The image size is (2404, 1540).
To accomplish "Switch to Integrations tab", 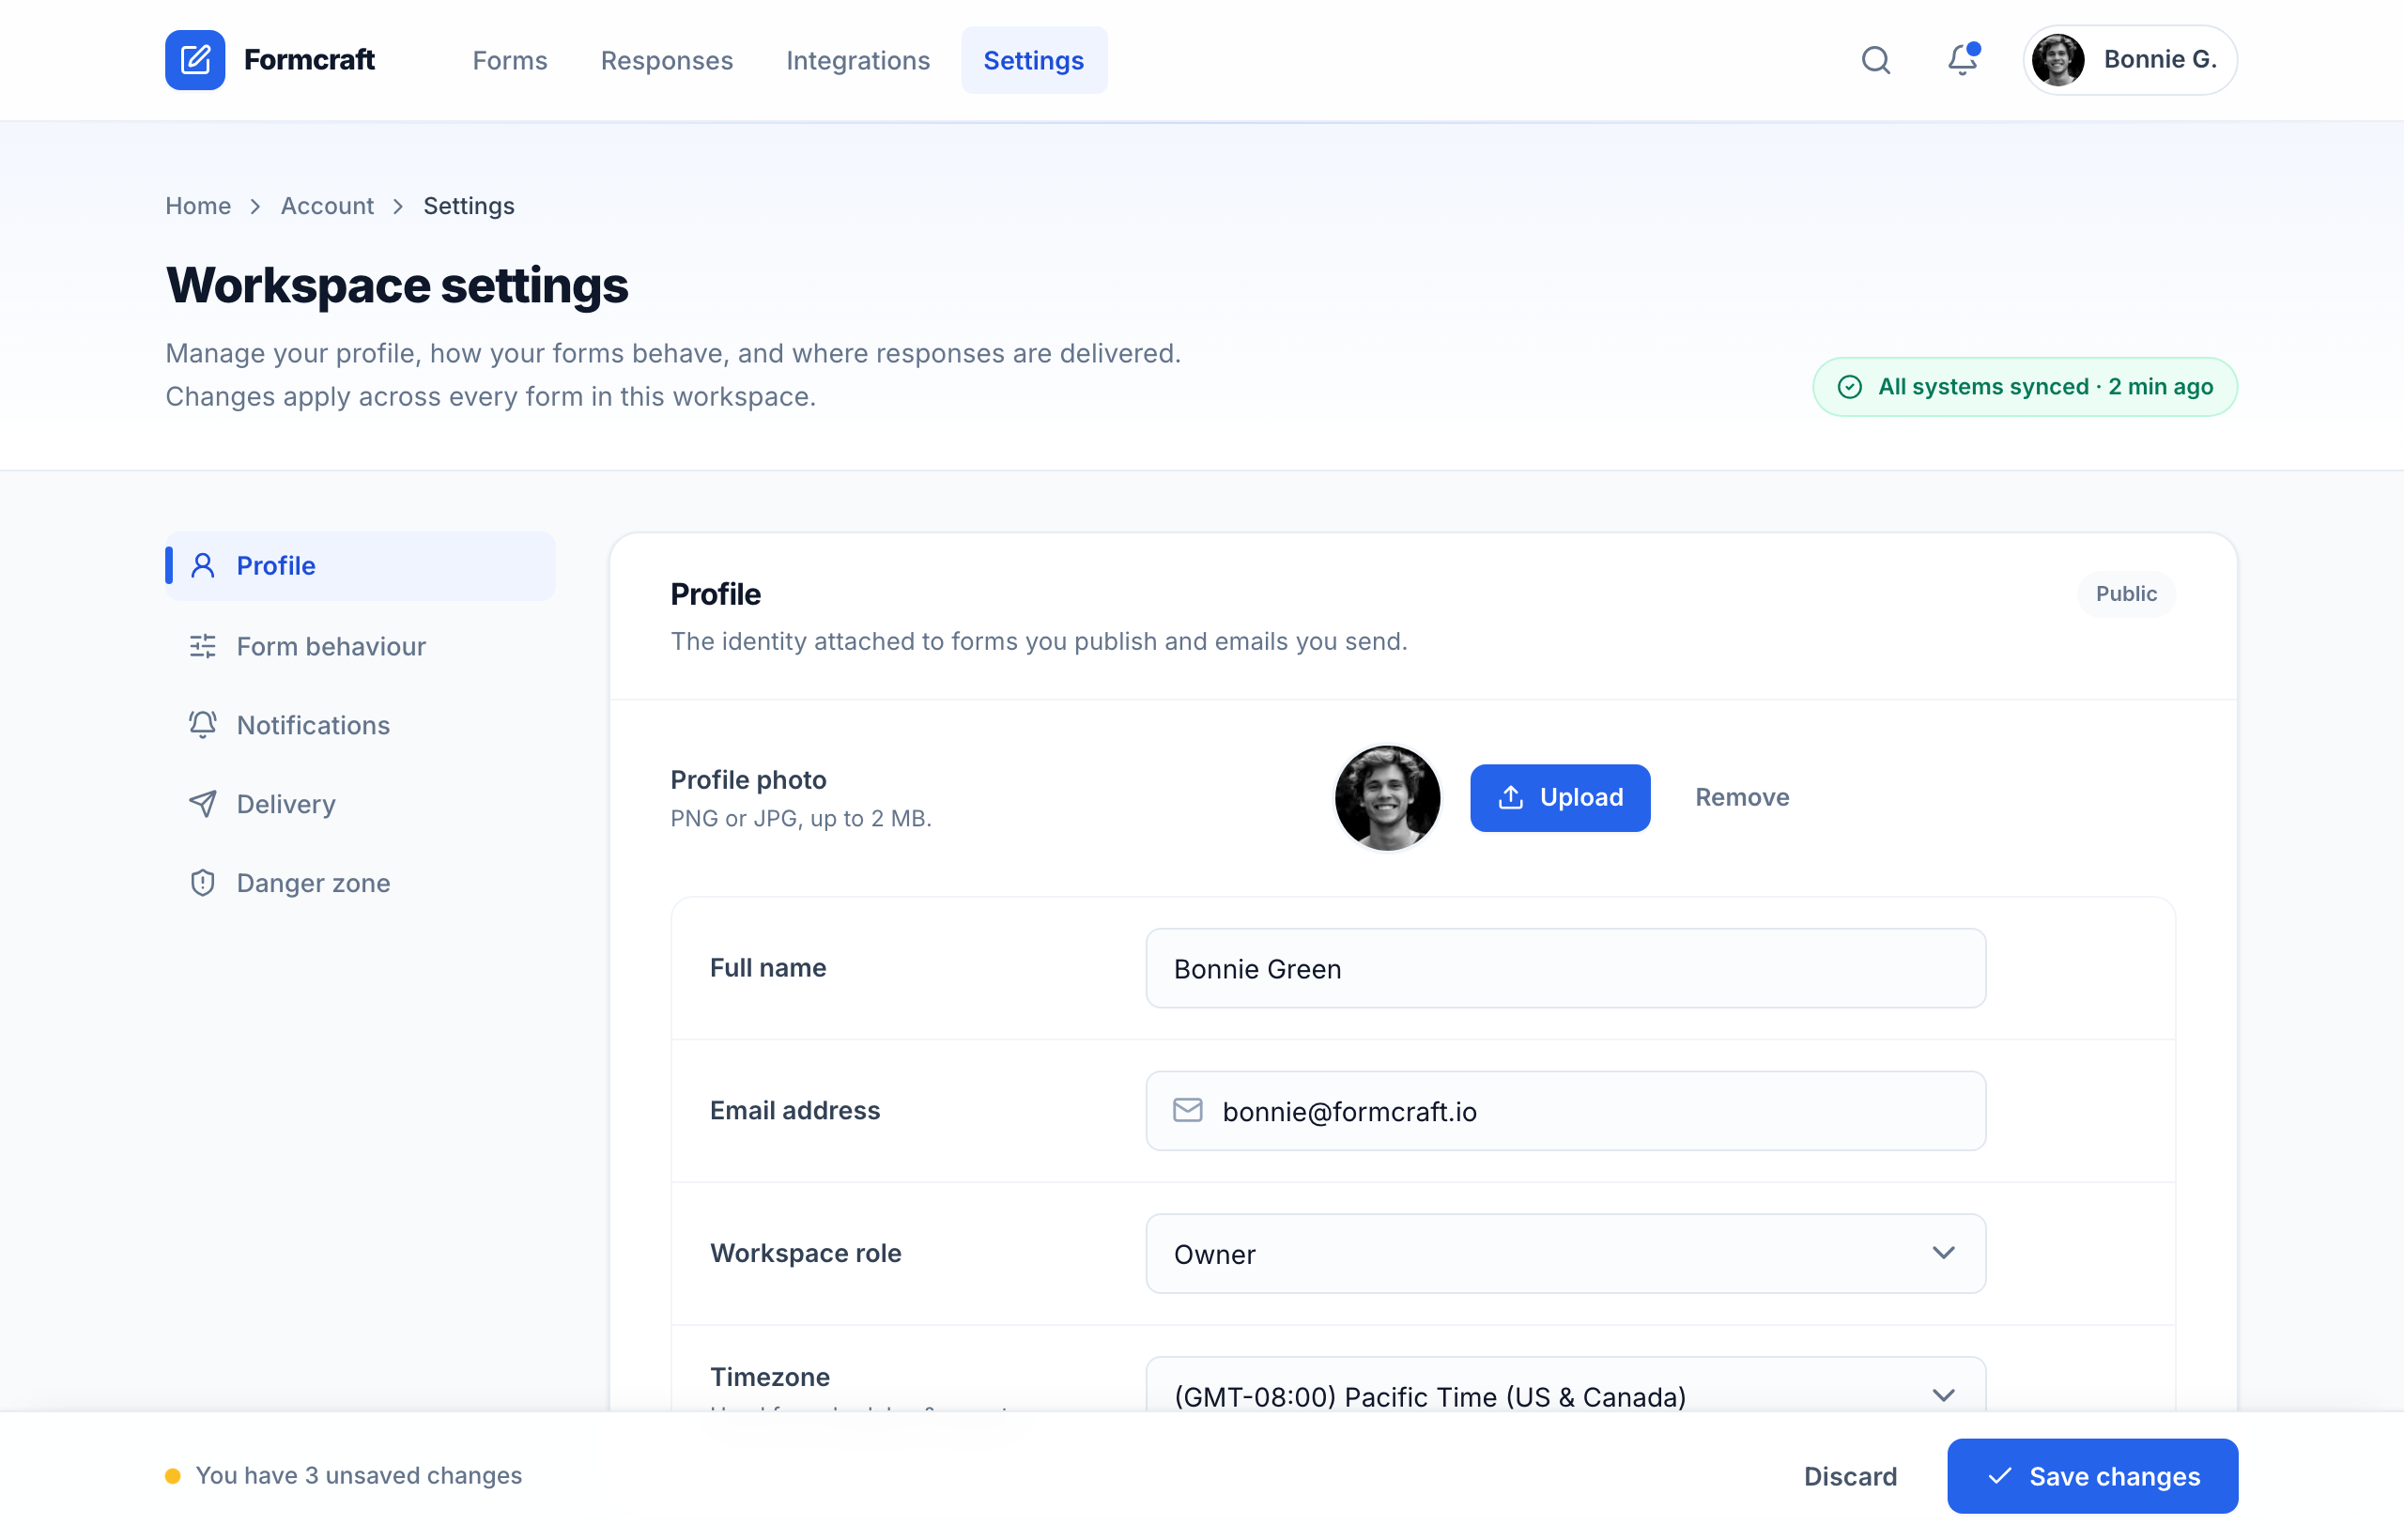I will click(x=858, y=60).
